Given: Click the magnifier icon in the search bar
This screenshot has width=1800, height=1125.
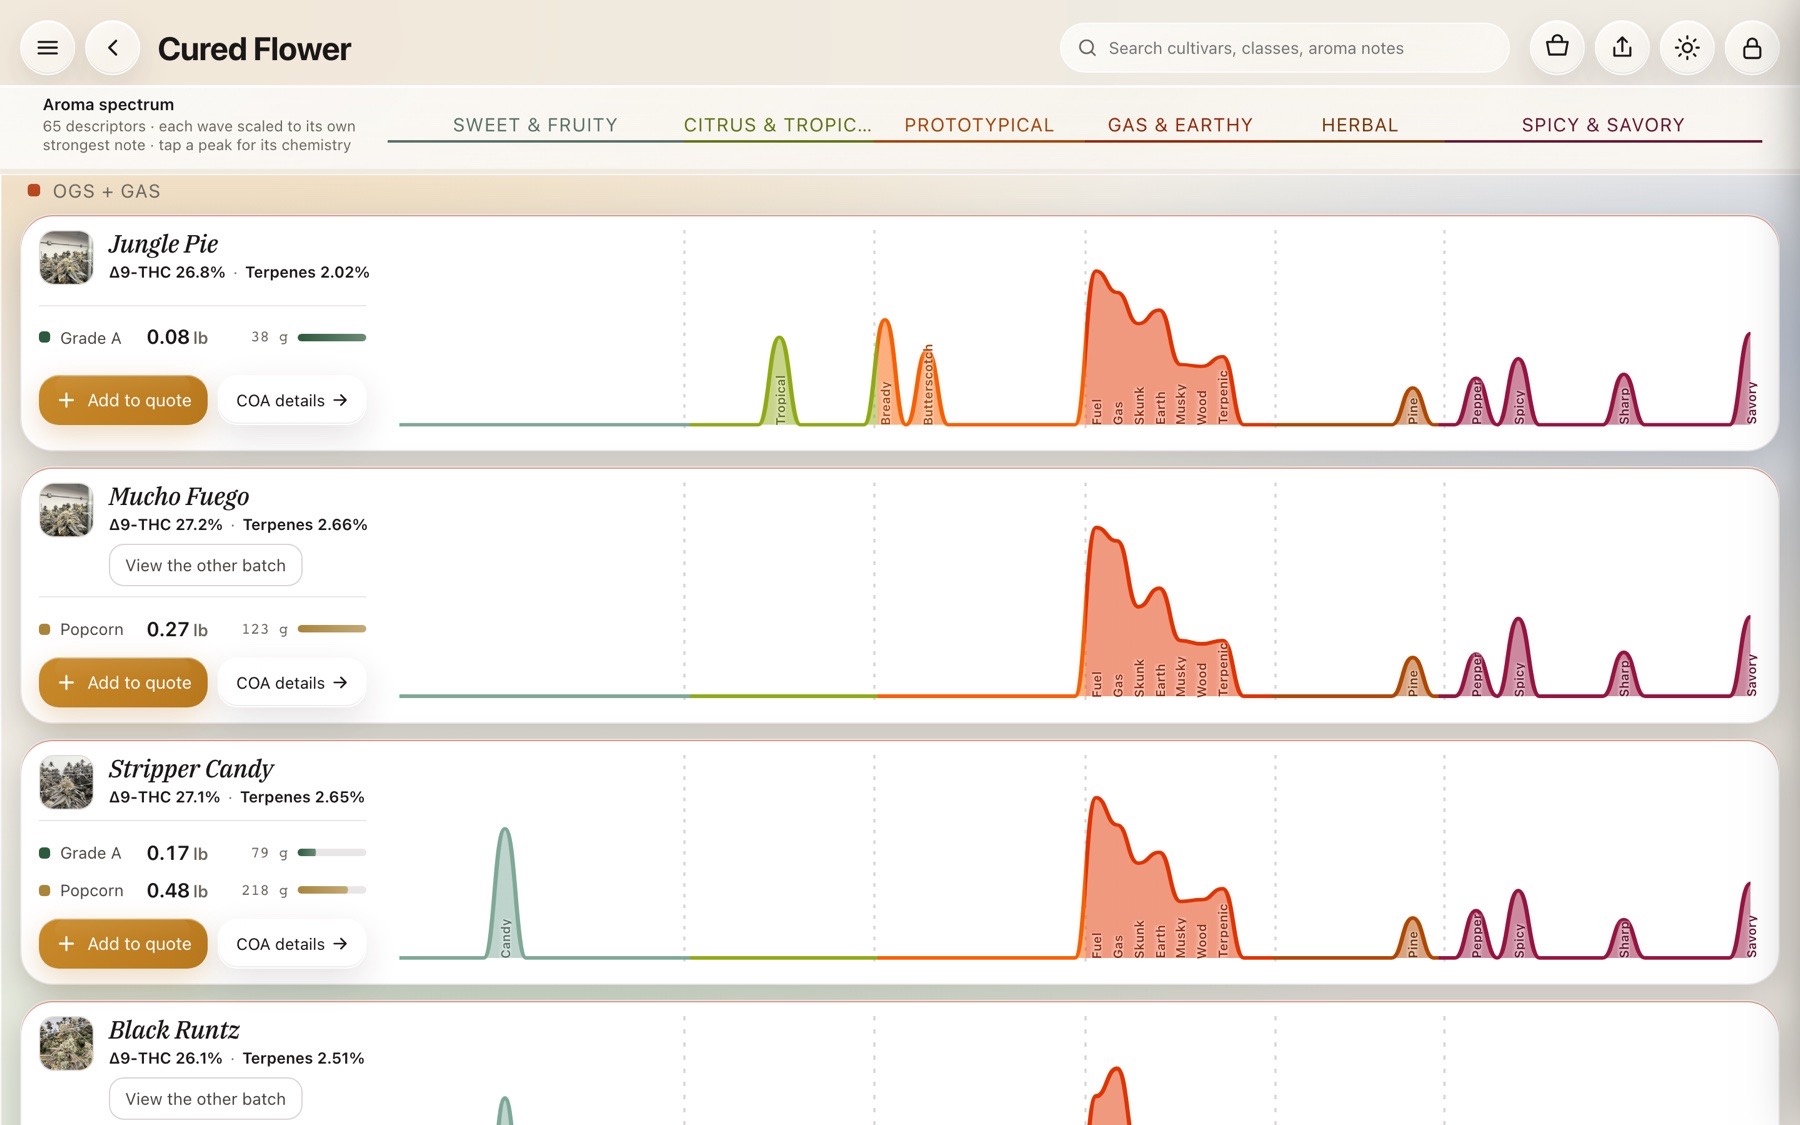Looking at the screenshot, I should pyautogui.click(x=1087, y=48).
